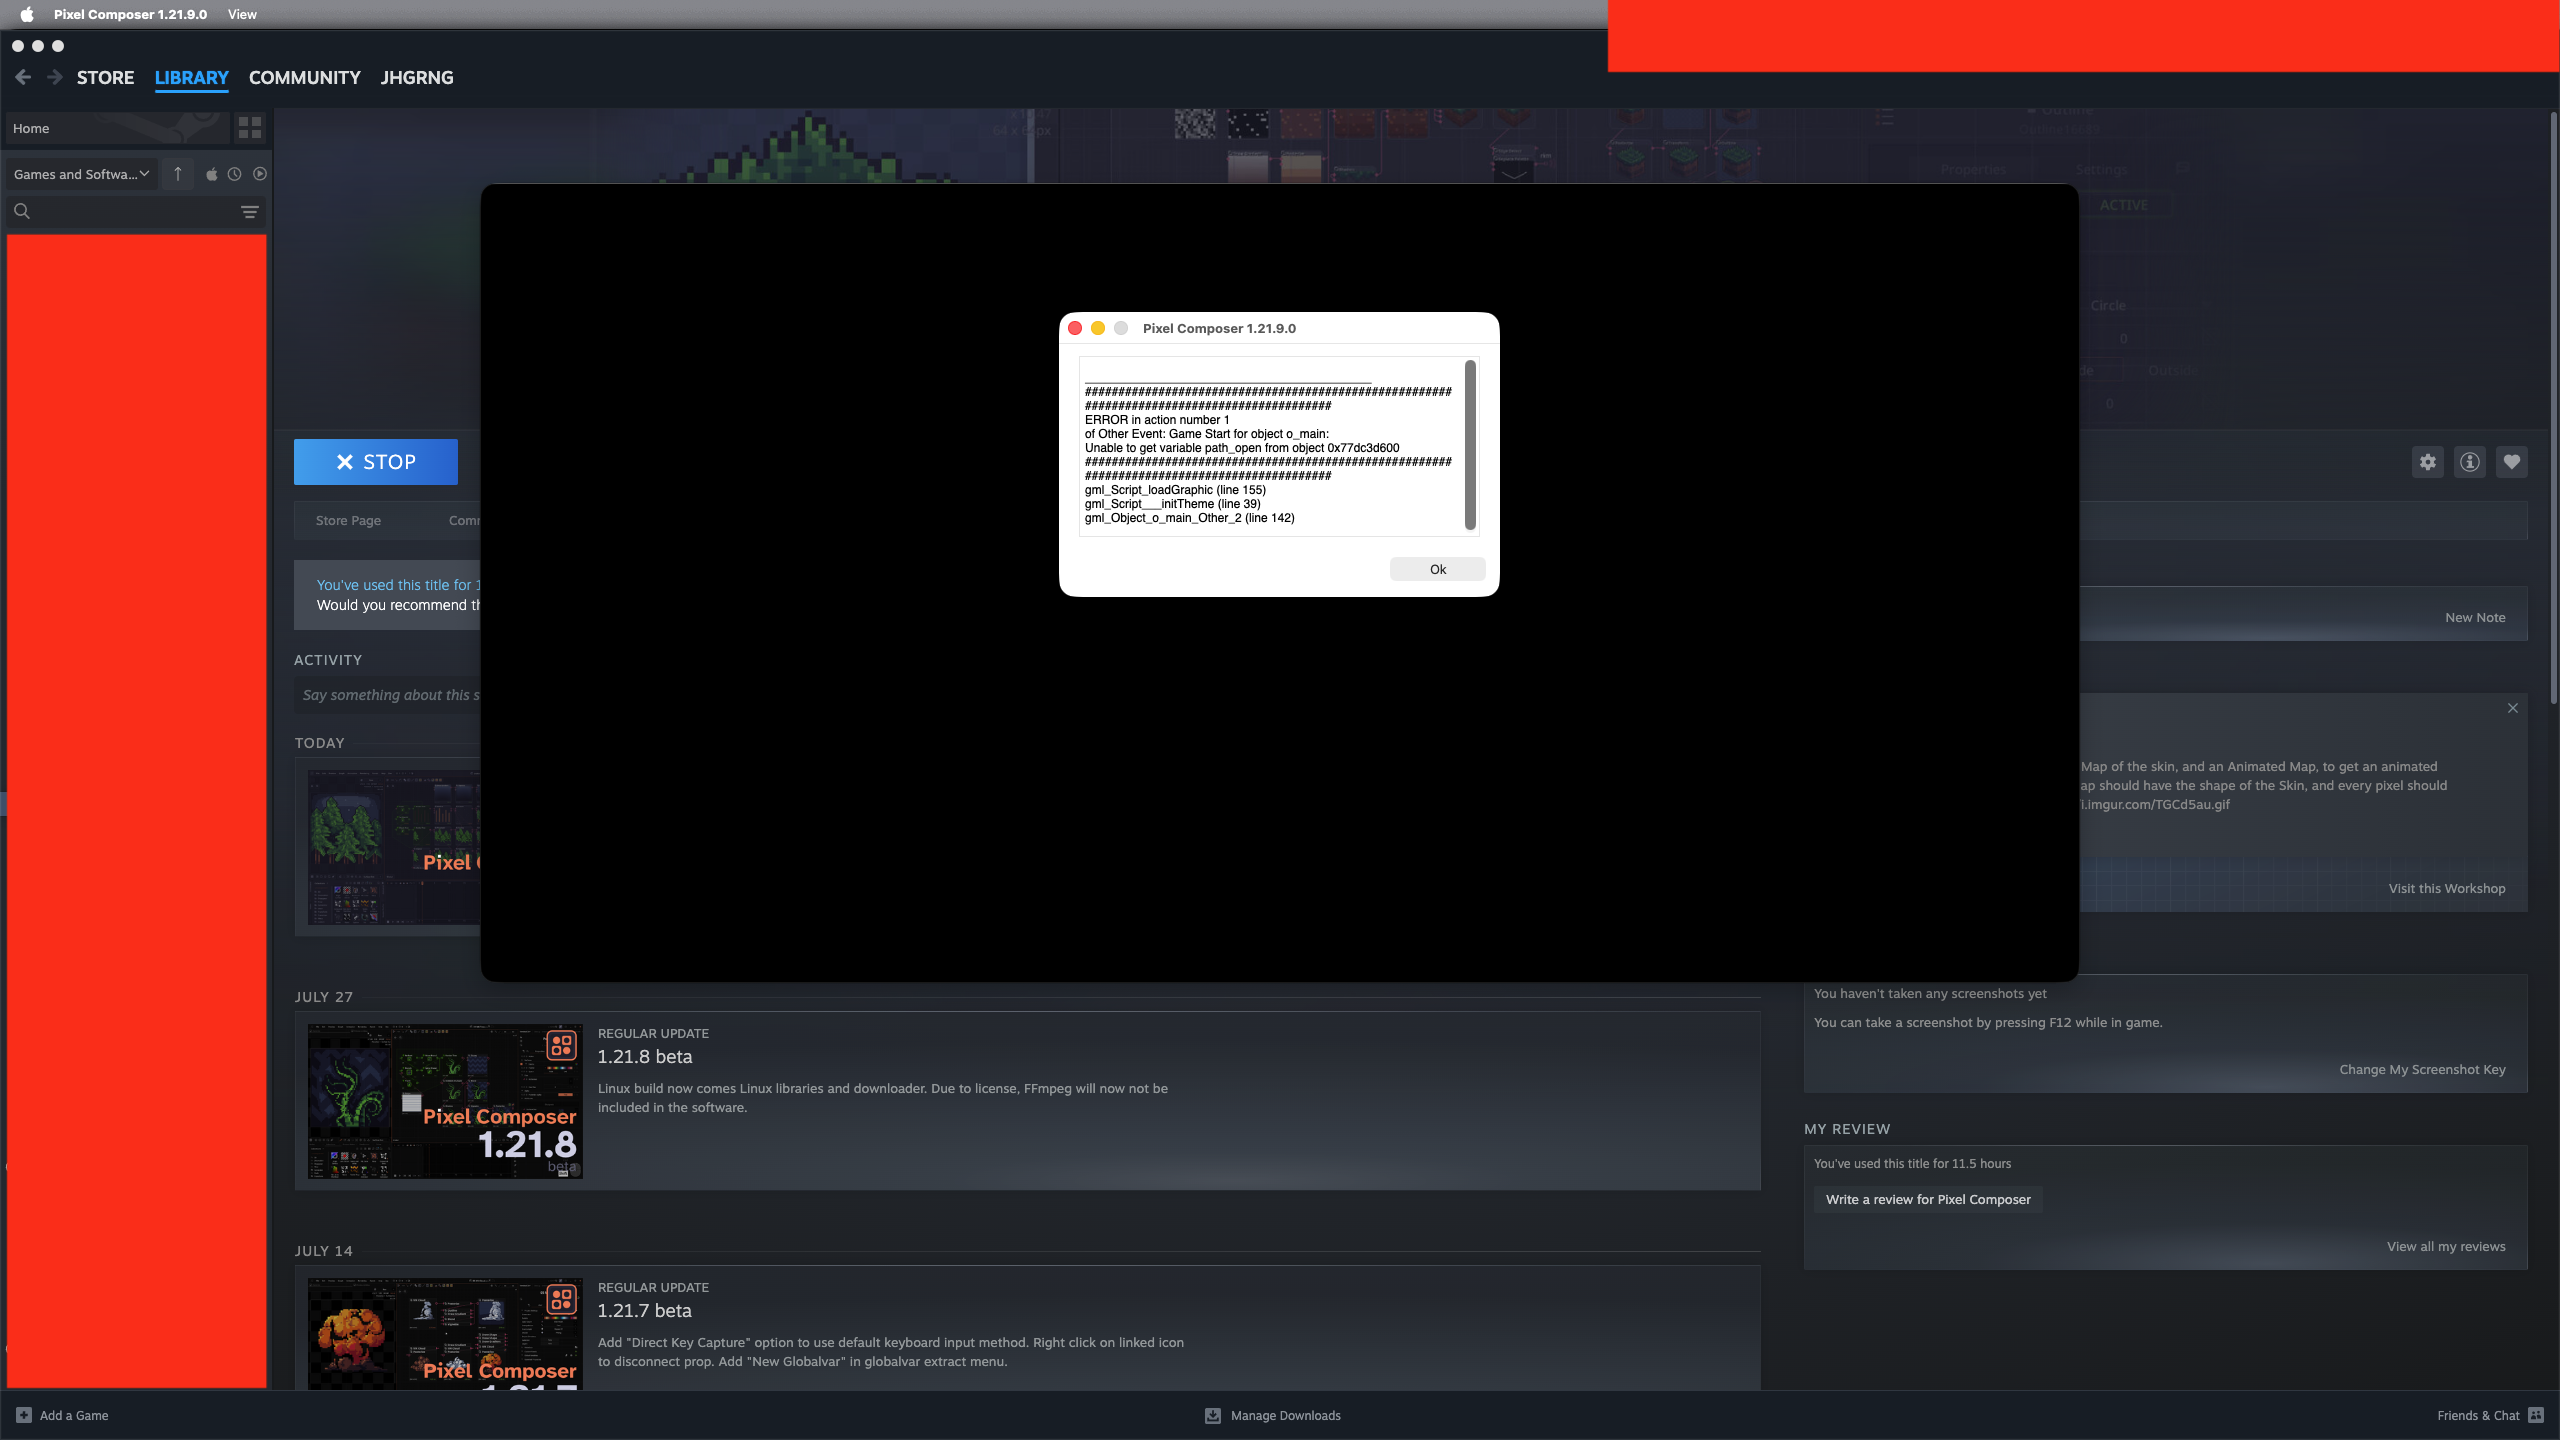Open the COMMUNITY tab

pos(304,77)
